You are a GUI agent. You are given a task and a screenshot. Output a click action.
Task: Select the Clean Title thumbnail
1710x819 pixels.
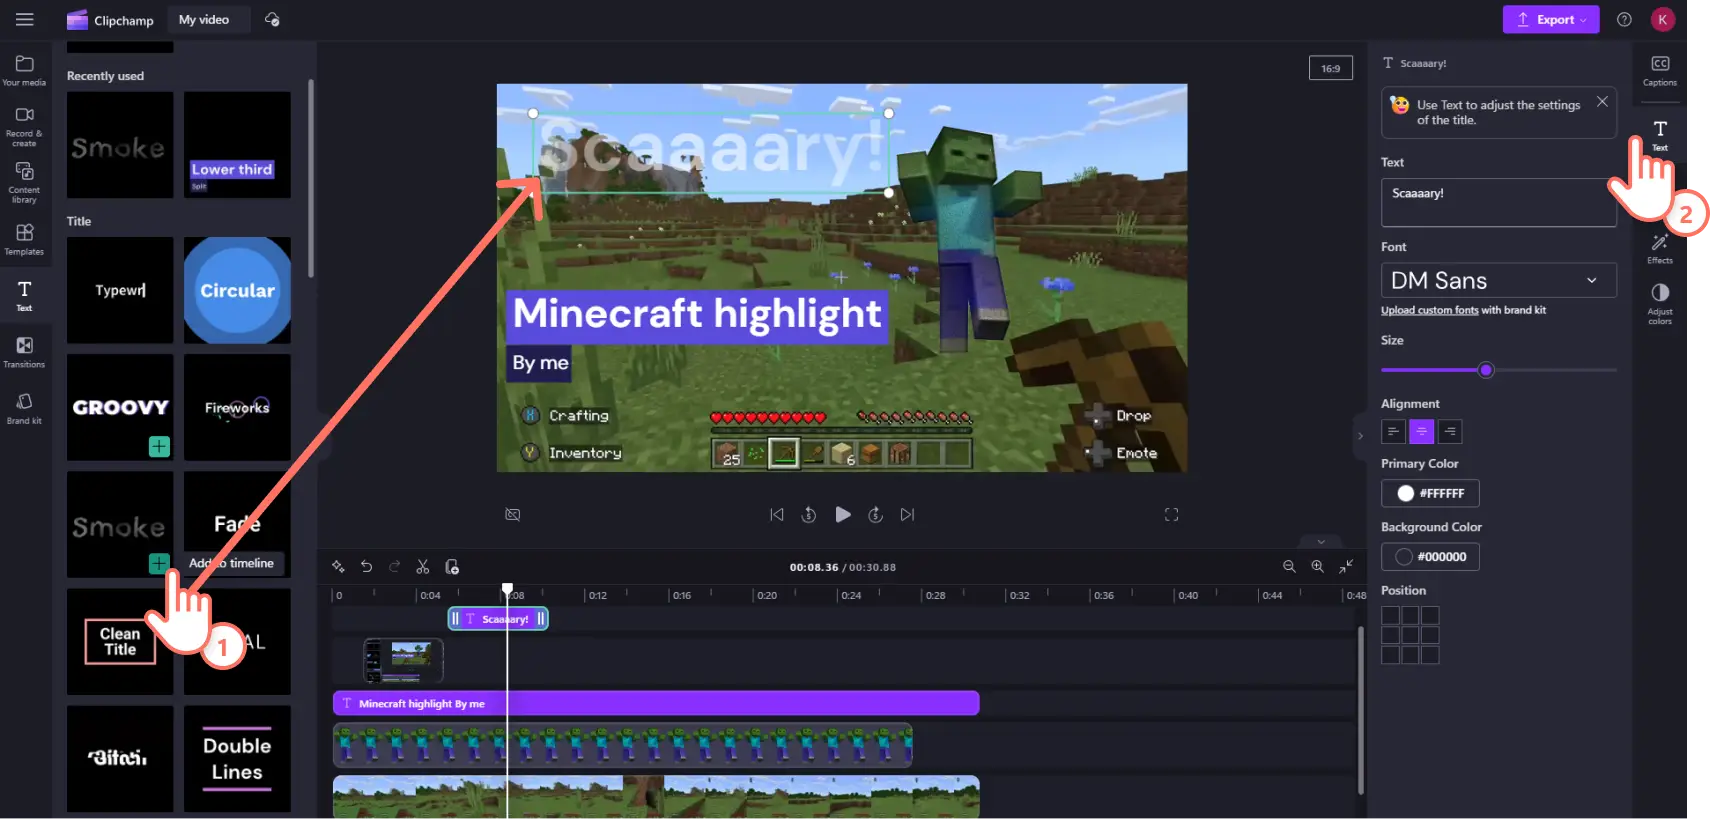pos(120,641)
